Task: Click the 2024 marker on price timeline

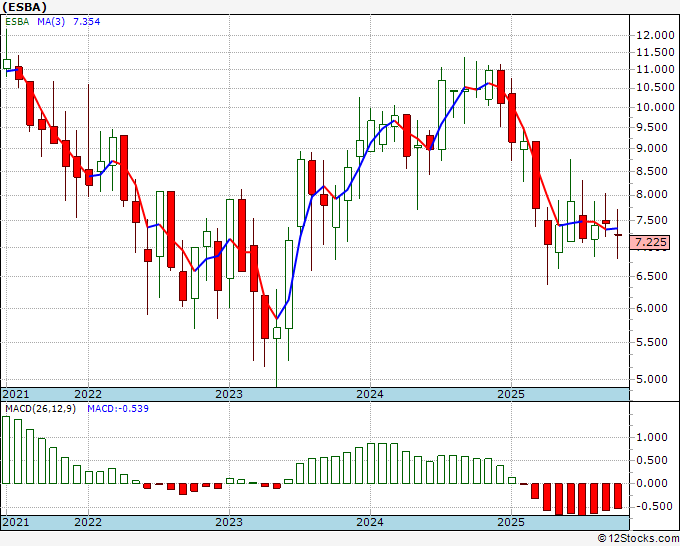Action: pyautogui.click(x=370, y=394)
